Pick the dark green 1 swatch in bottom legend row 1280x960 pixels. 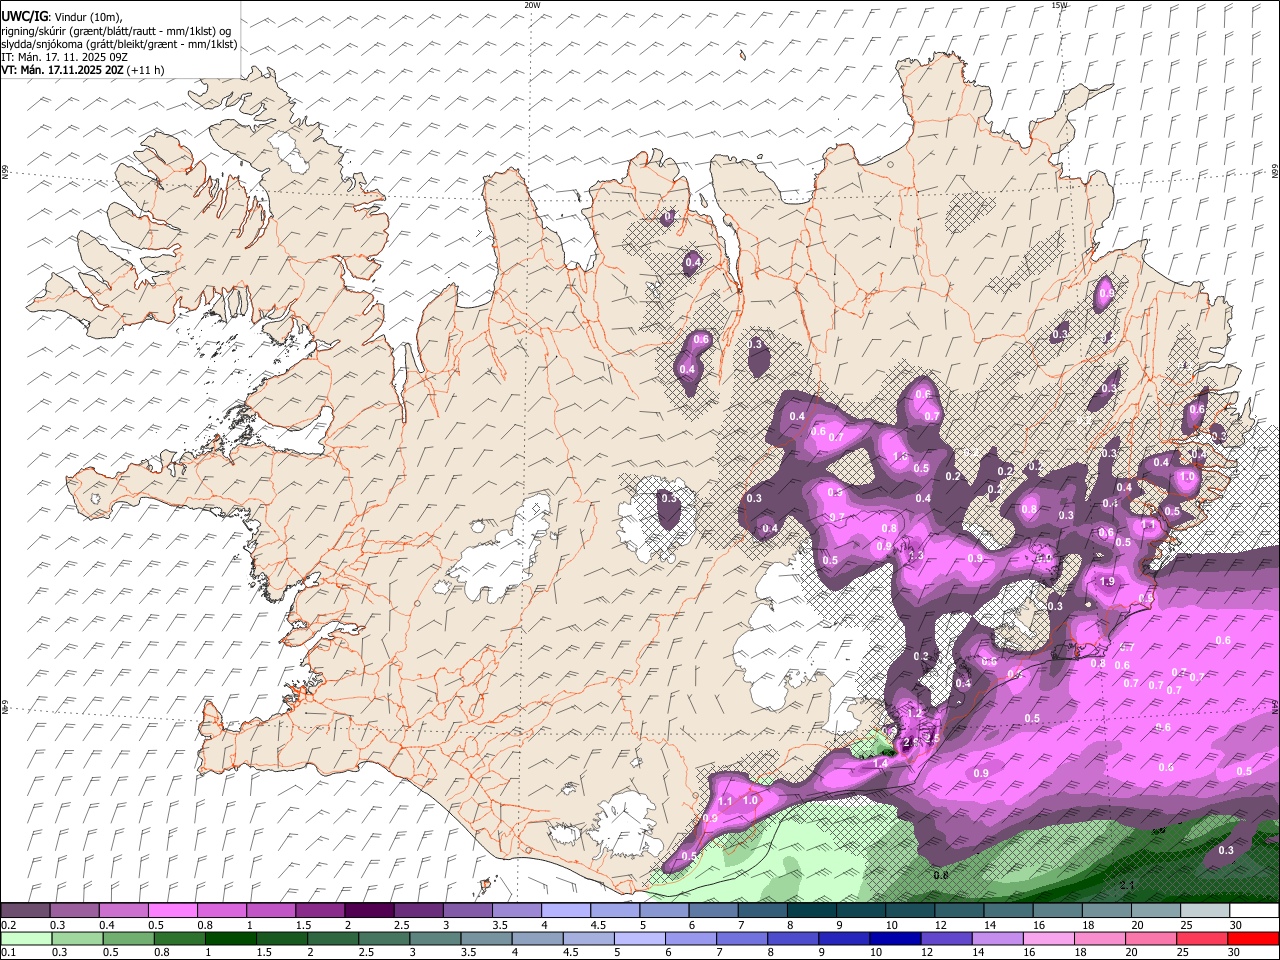tap(230, 939)
